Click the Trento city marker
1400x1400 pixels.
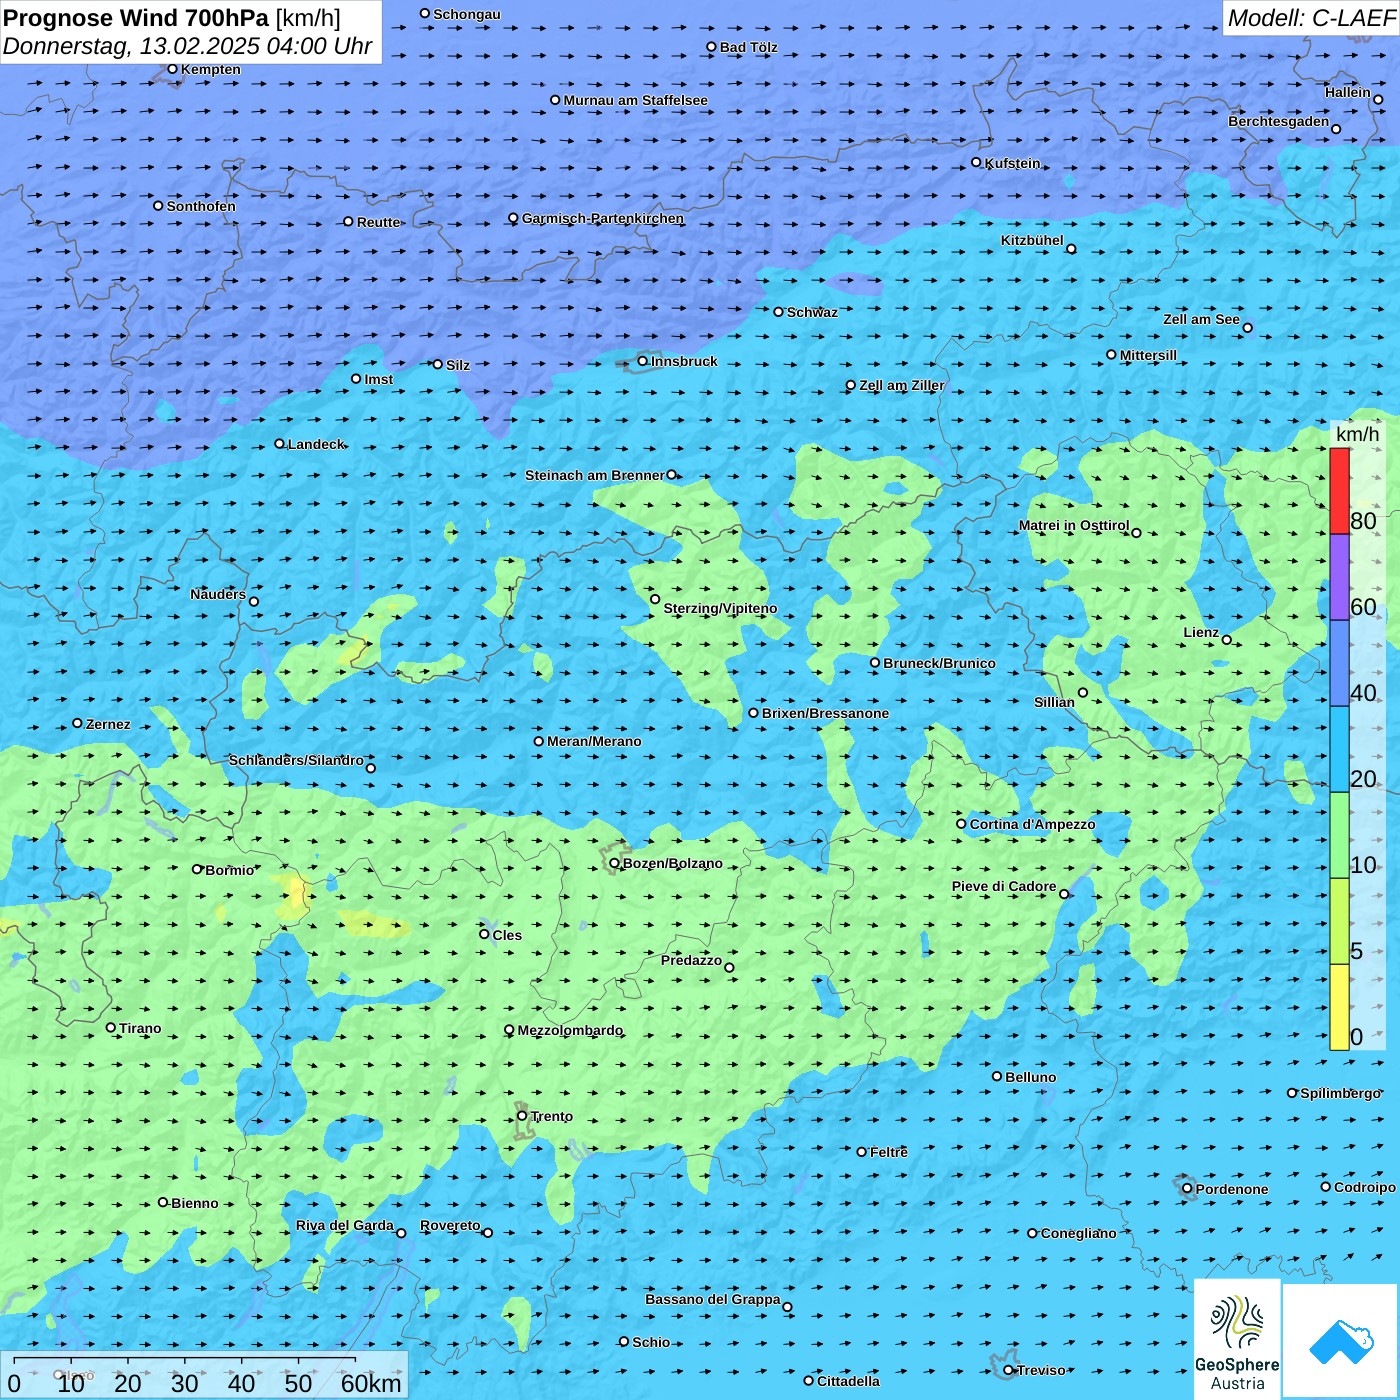point(522,1116)
